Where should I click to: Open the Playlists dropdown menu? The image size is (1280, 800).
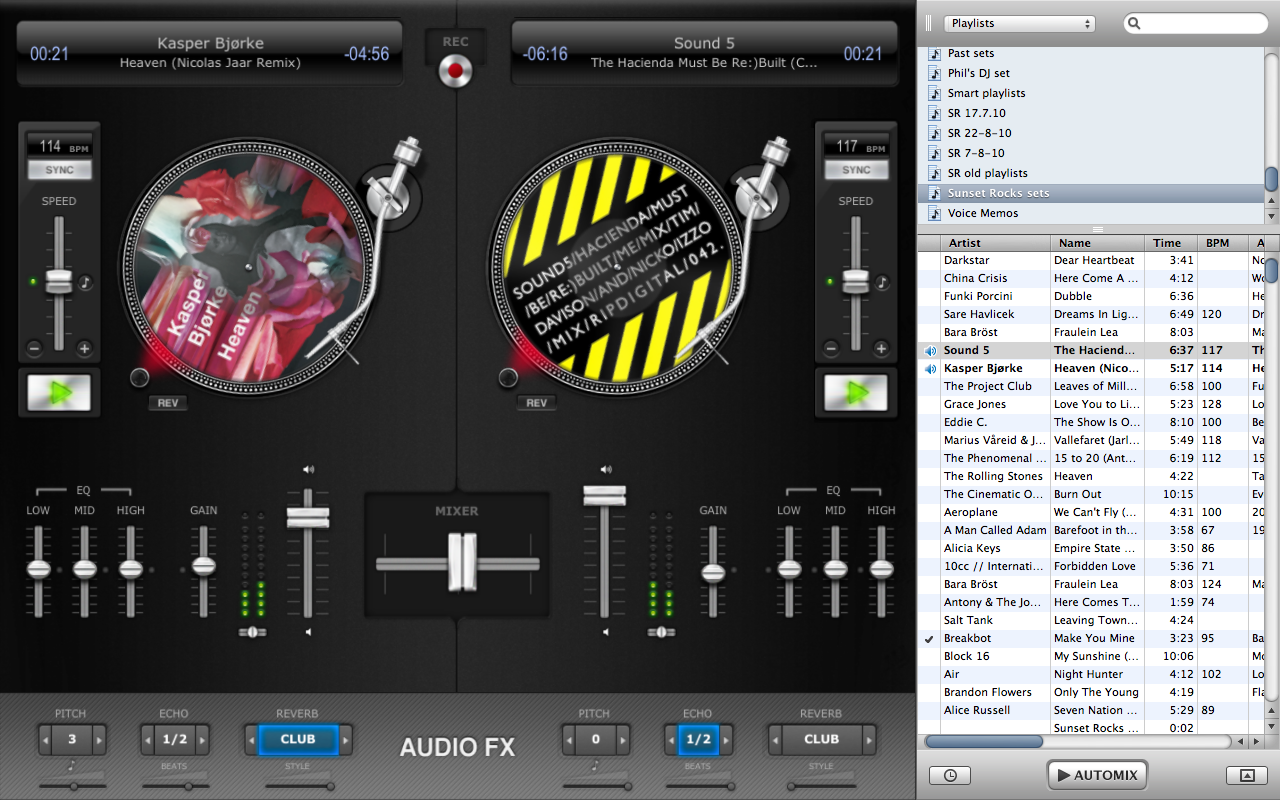pos(1019,23)
